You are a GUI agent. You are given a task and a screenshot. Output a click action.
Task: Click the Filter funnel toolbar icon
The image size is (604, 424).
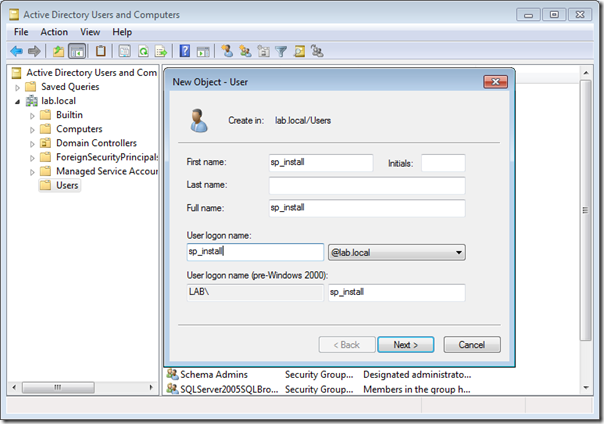pos(281,51)
